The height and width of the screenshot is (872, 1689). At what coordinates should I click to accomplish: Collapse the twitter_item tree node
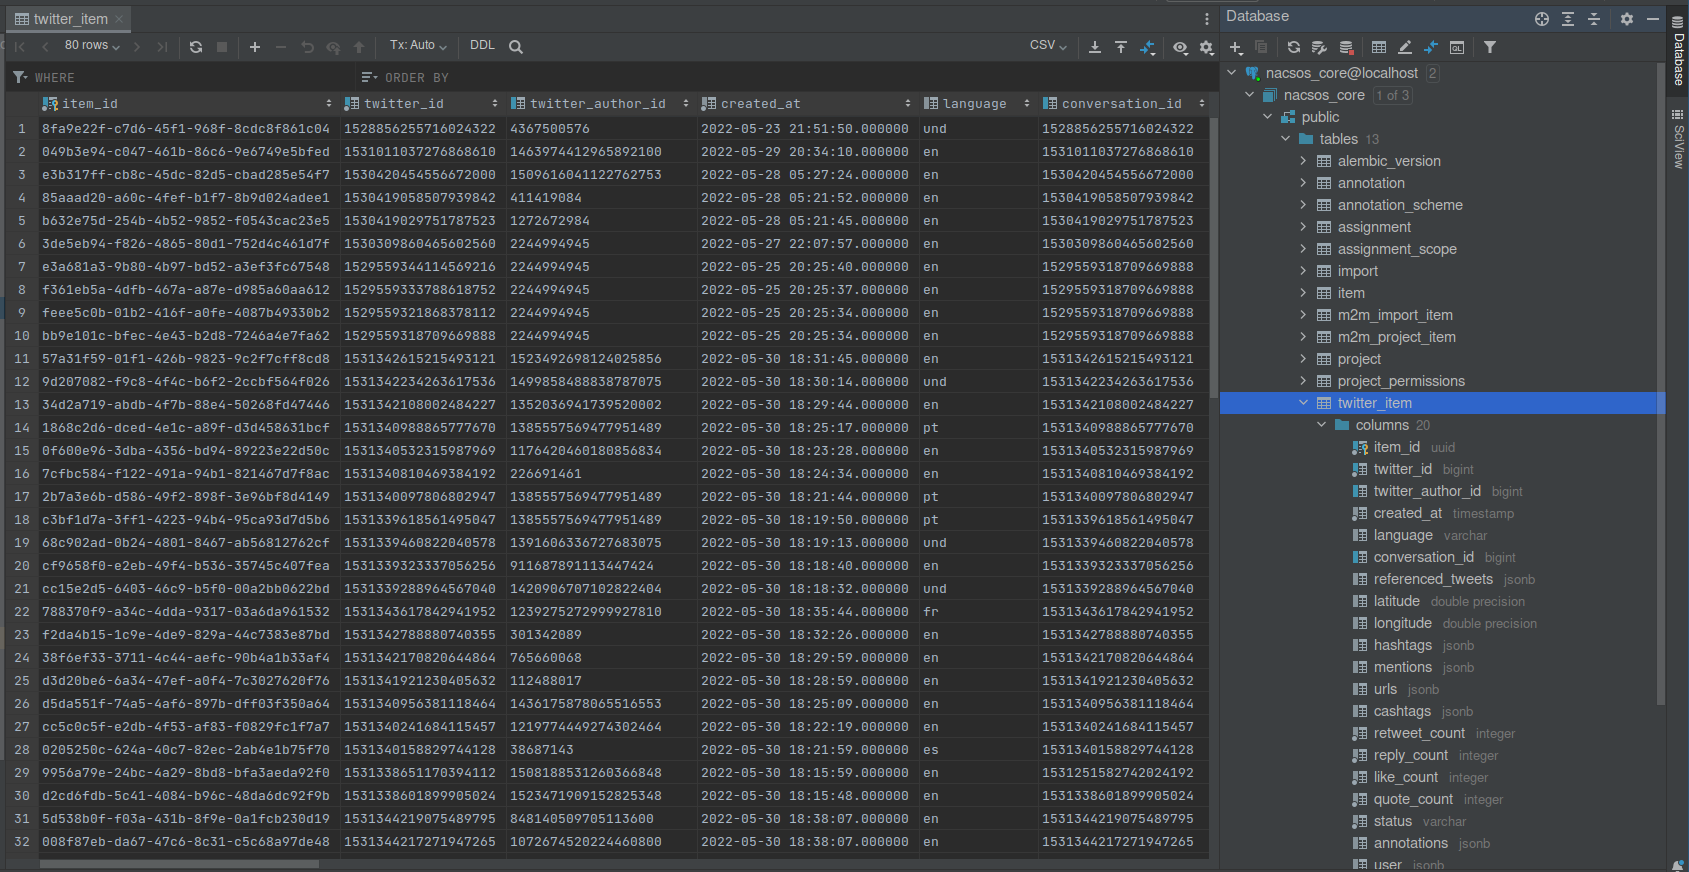[1303, 403]
